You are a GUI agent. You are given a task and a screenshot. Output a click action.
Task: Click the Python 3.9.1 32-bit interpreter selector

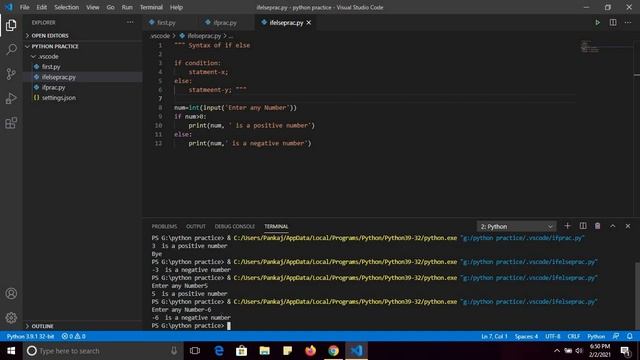coord(30,336)
